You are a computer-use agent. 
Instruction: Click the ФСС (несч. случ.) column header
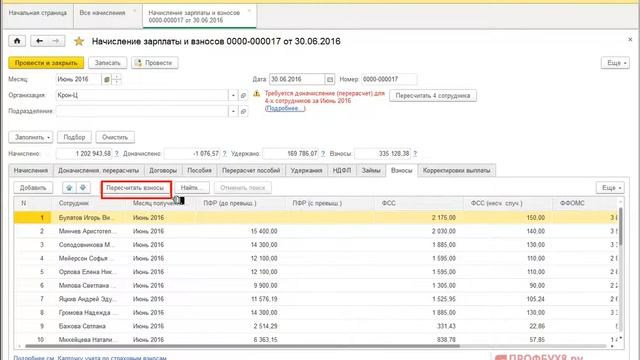point(508,203)
